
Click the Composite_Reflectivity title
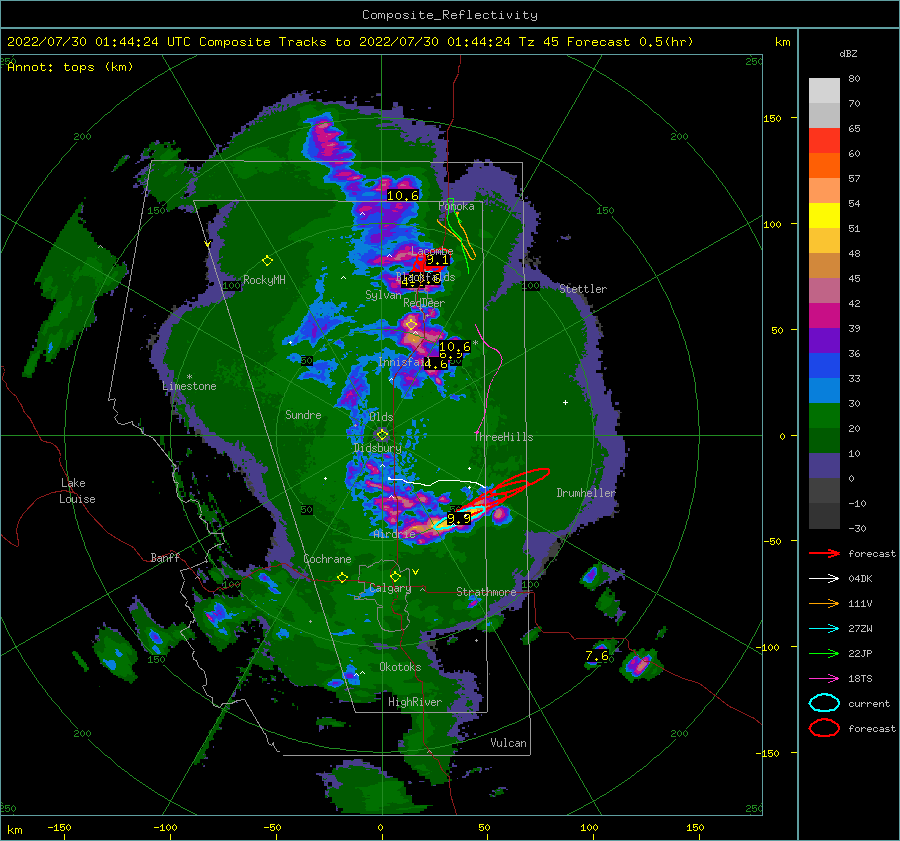[x=450, y=15]
